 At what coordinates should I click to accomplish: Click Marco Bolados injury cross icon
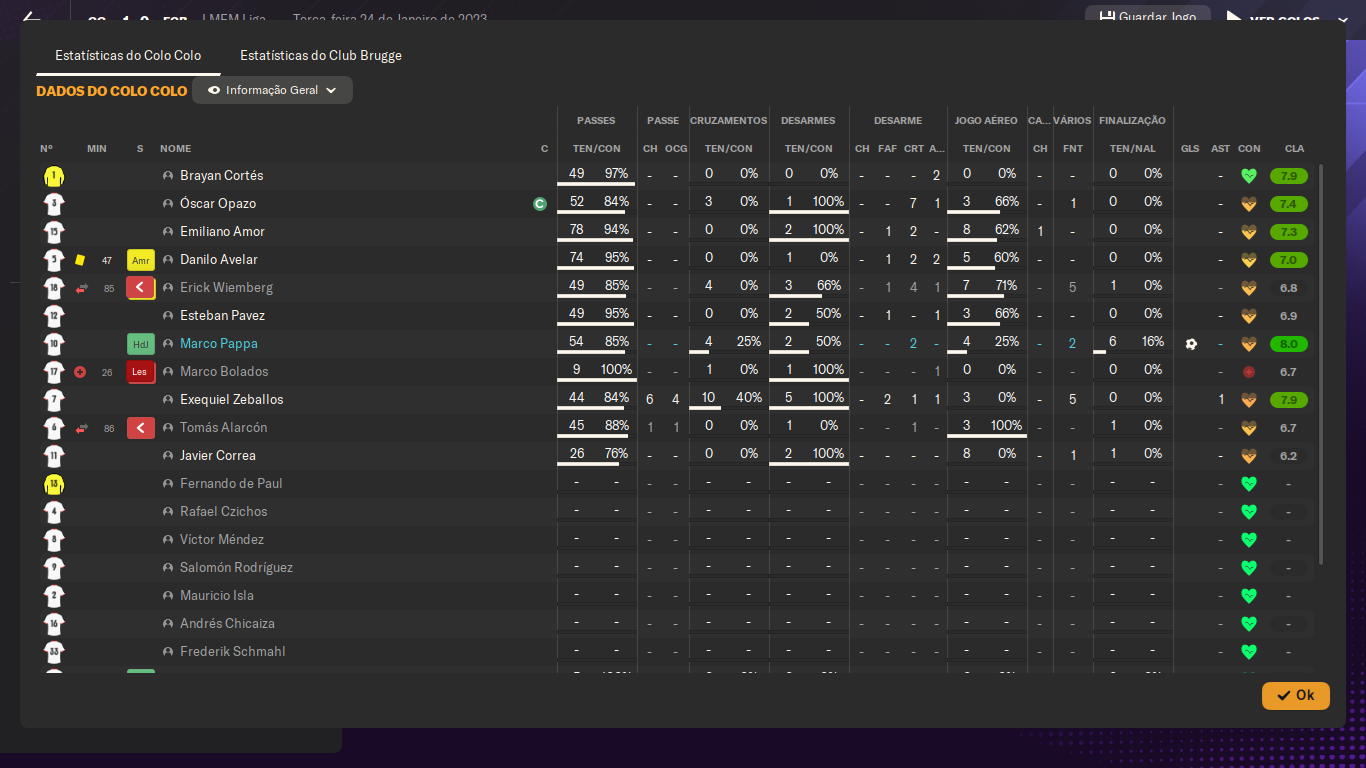coord(80,372)
